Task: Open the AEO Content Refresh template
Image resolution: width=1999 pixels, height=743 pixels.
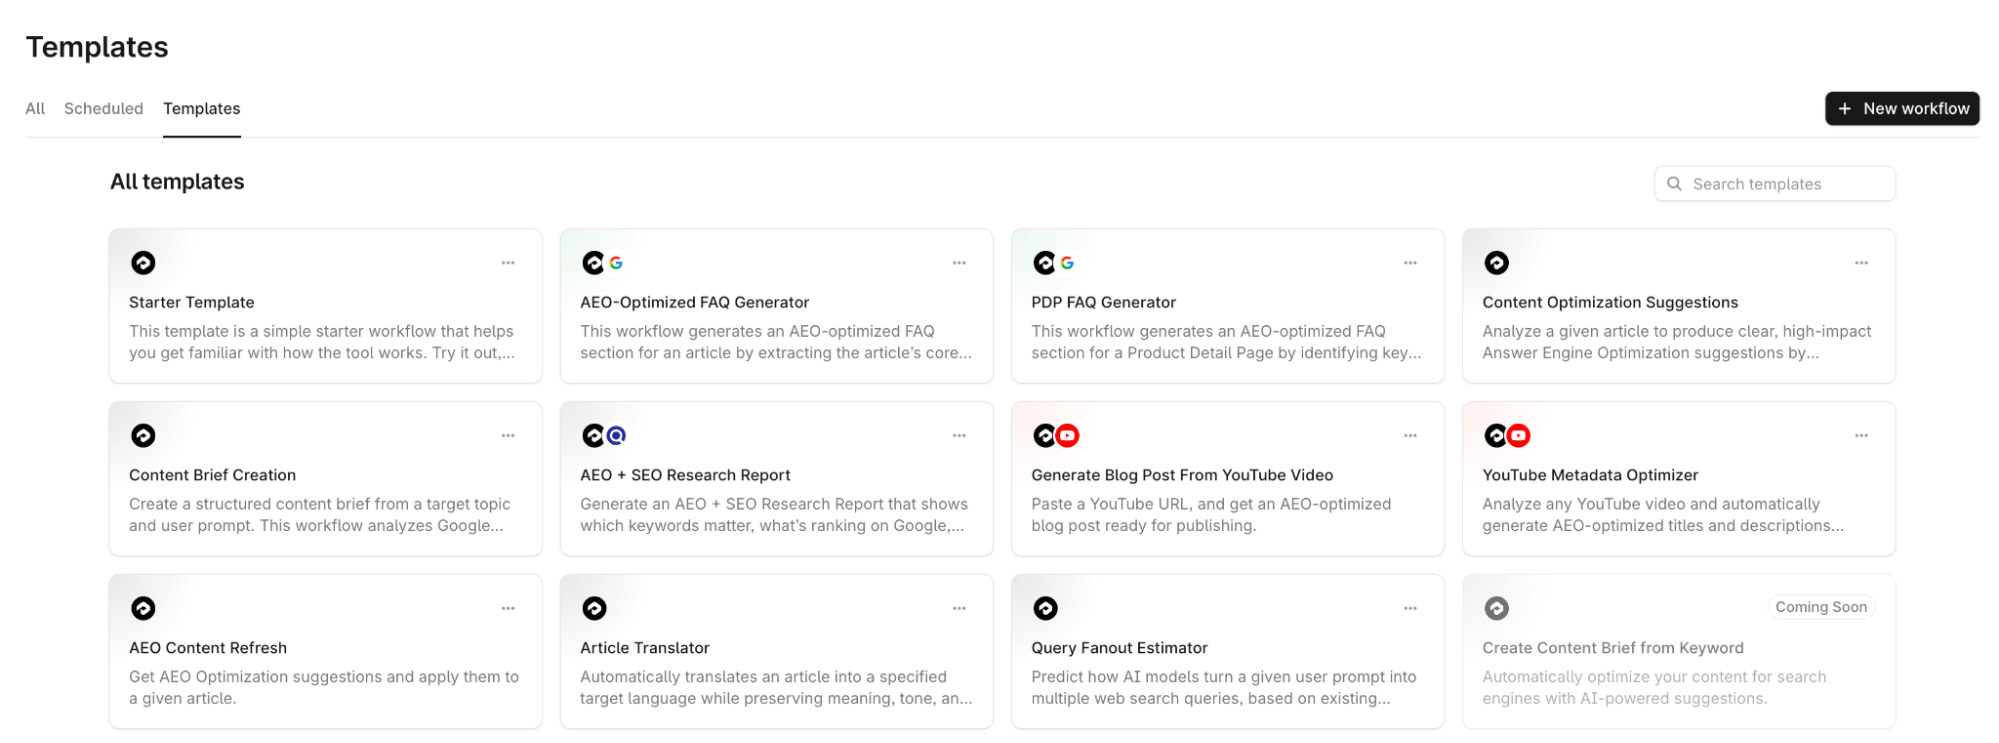Action: [x=325, y=650]
